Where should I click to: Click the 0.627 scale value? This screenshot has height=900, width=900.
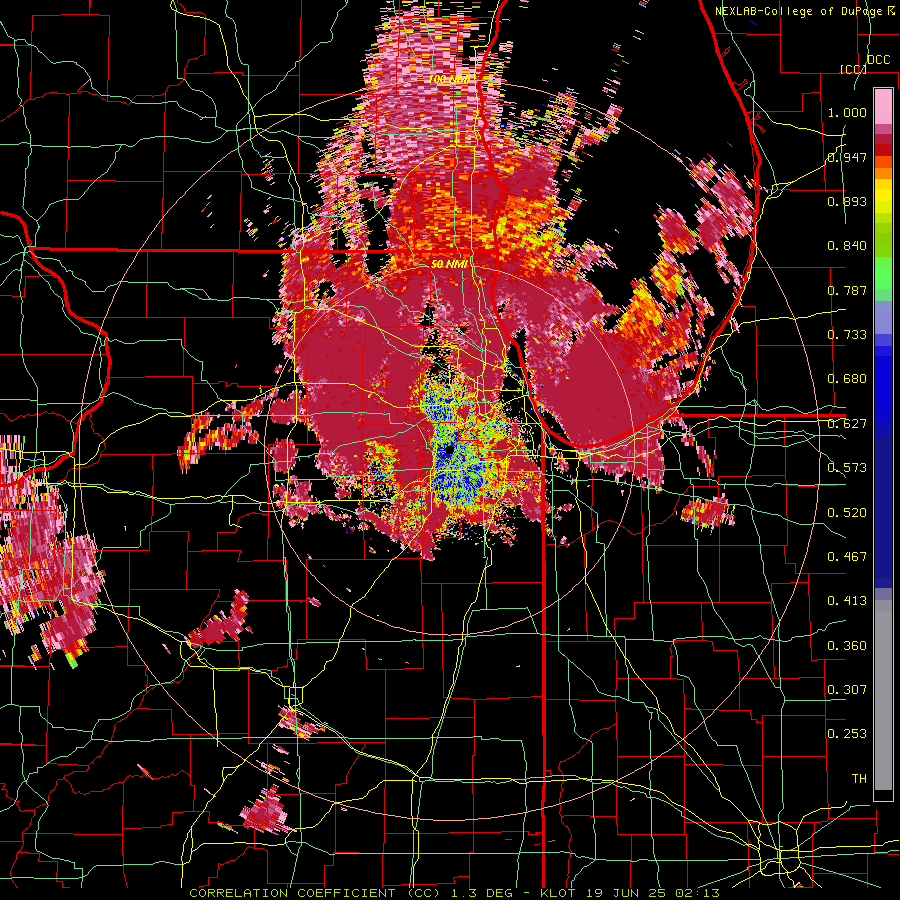pyautogui.click(x=847, y=424)
